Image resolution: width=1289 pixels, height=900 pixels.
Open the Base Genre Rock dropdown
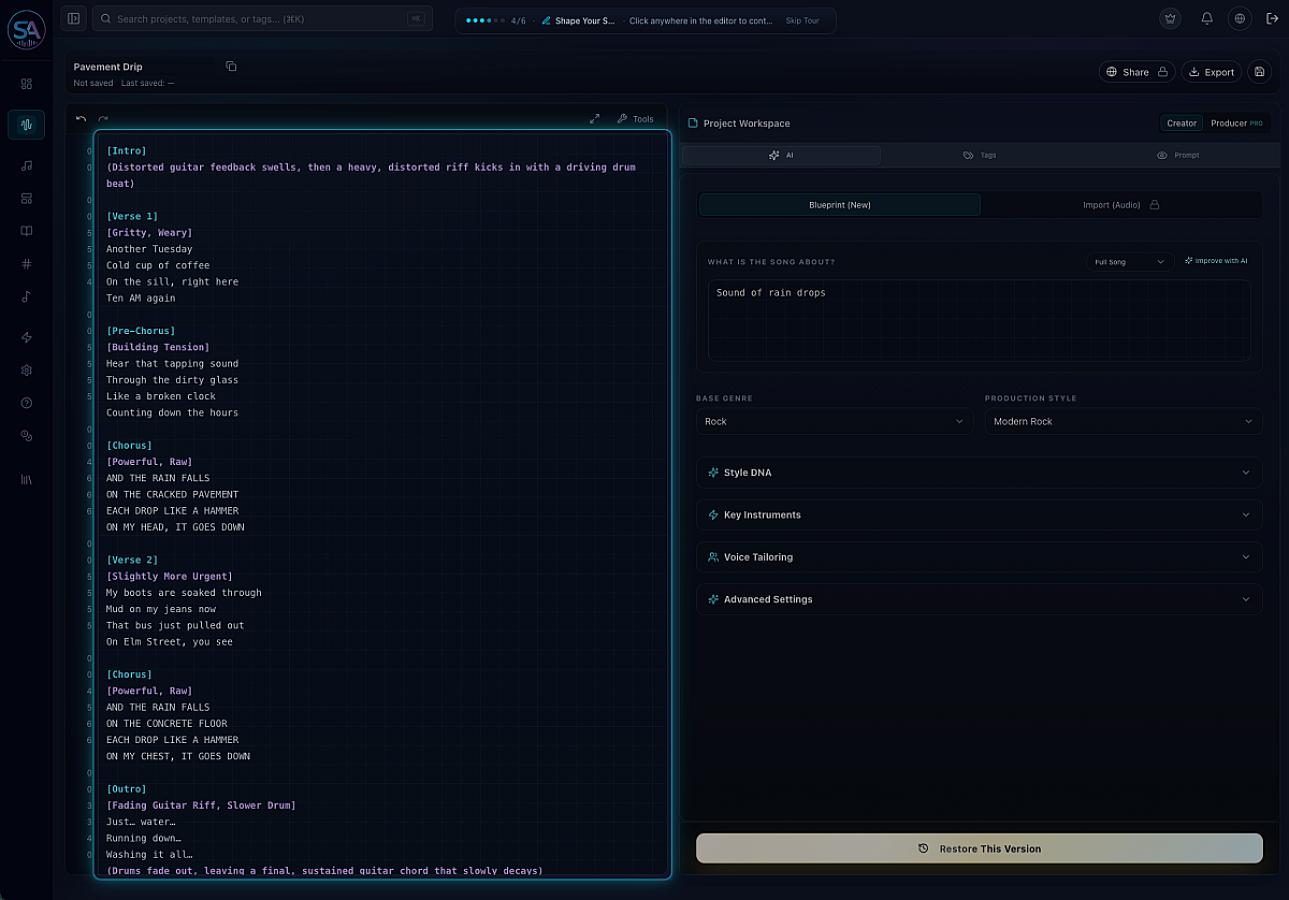835,421
